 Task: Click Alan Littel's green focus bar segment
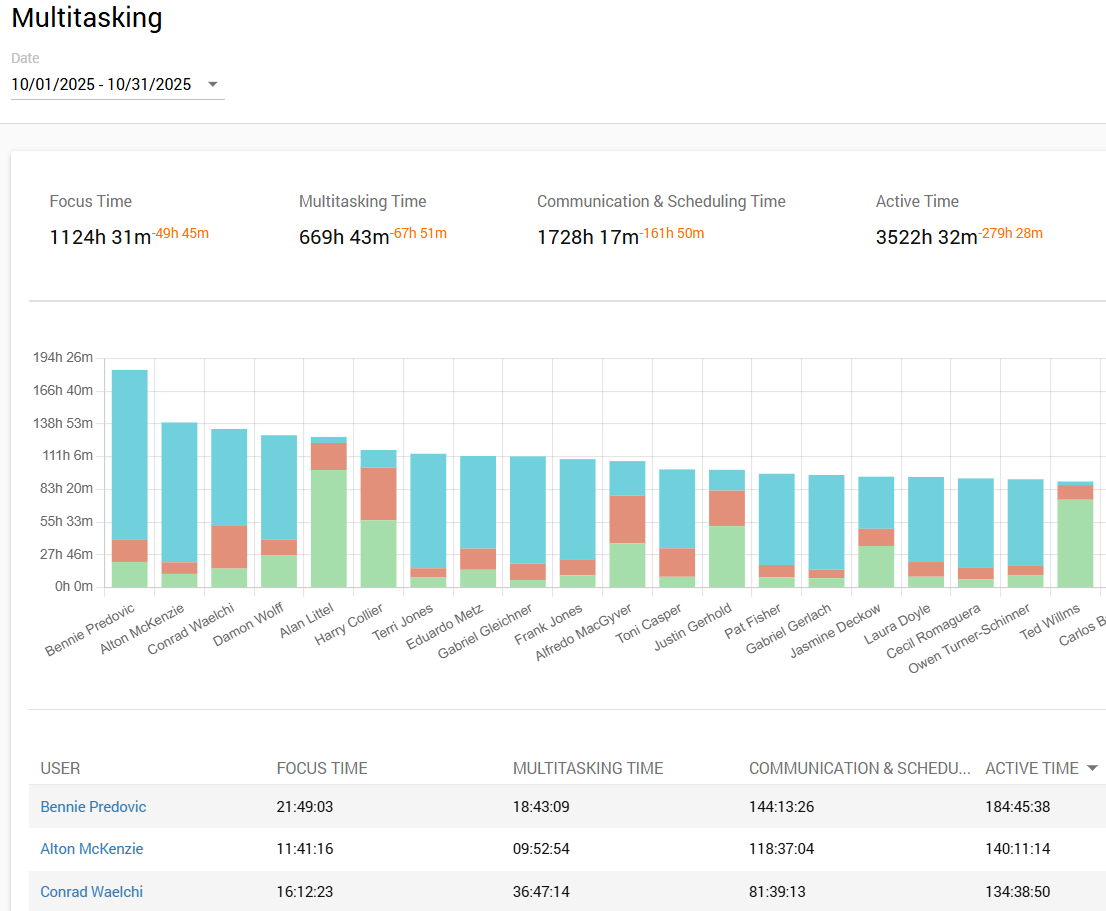[329, 528]
